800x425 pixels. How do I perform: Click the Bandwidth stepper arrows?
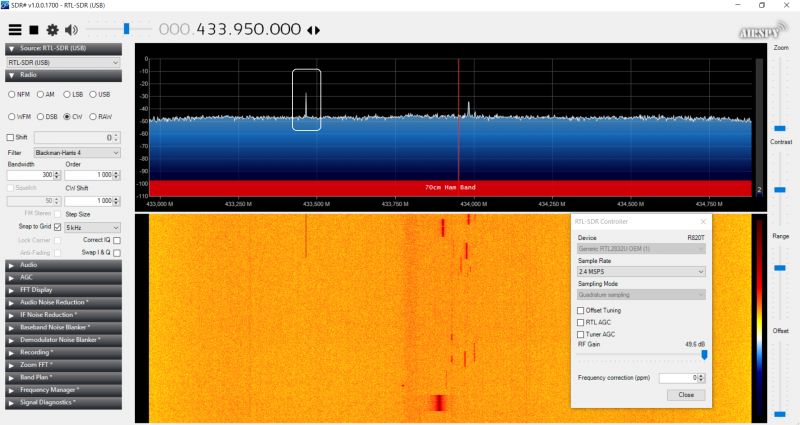click(57, 175)
